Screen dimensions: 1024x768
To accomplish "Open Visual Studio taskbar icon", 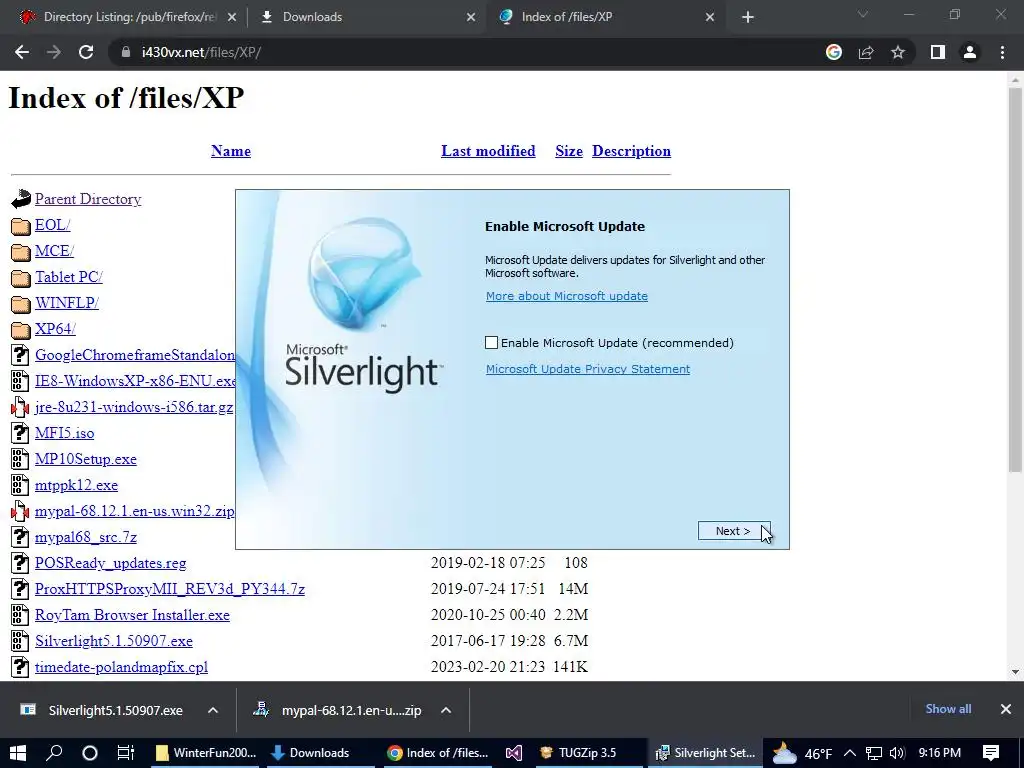I will pos(514,753).
